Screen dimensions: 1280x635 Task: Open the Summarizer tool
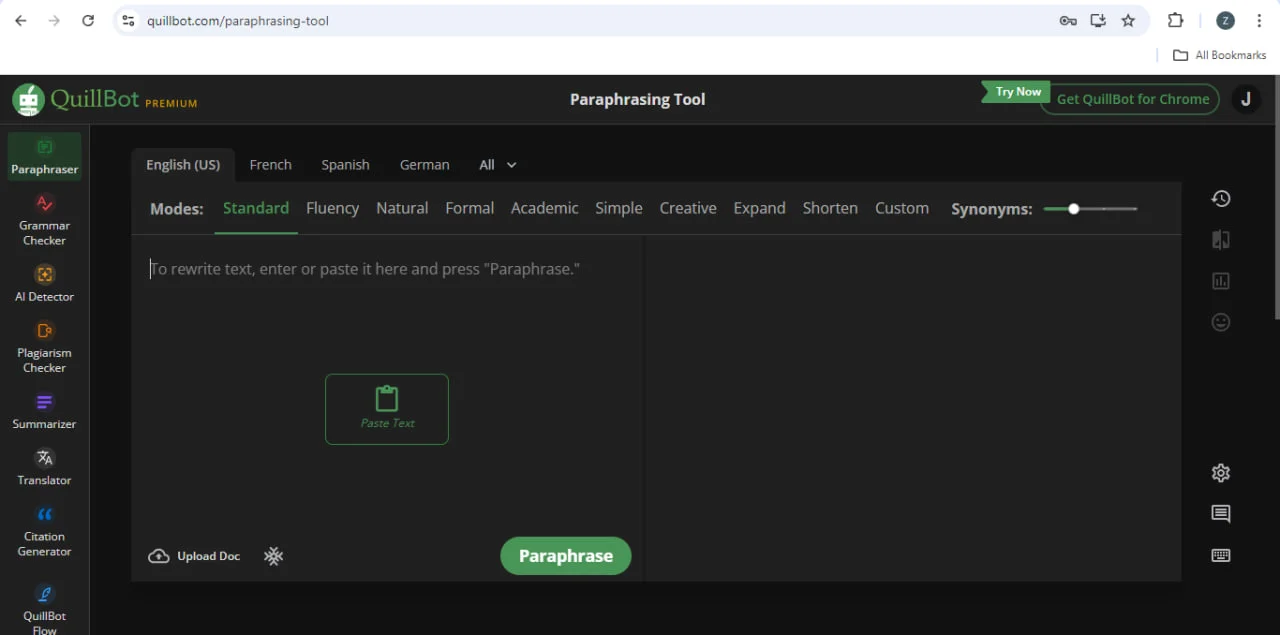44,411
